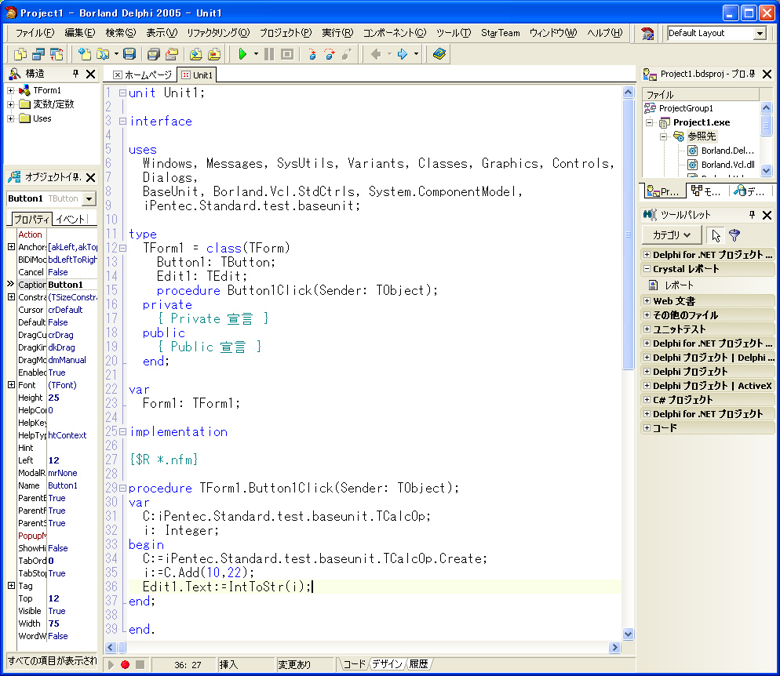Pin the ツールパレット panel
Screen dimensions: 780x676
pos(752,215)
